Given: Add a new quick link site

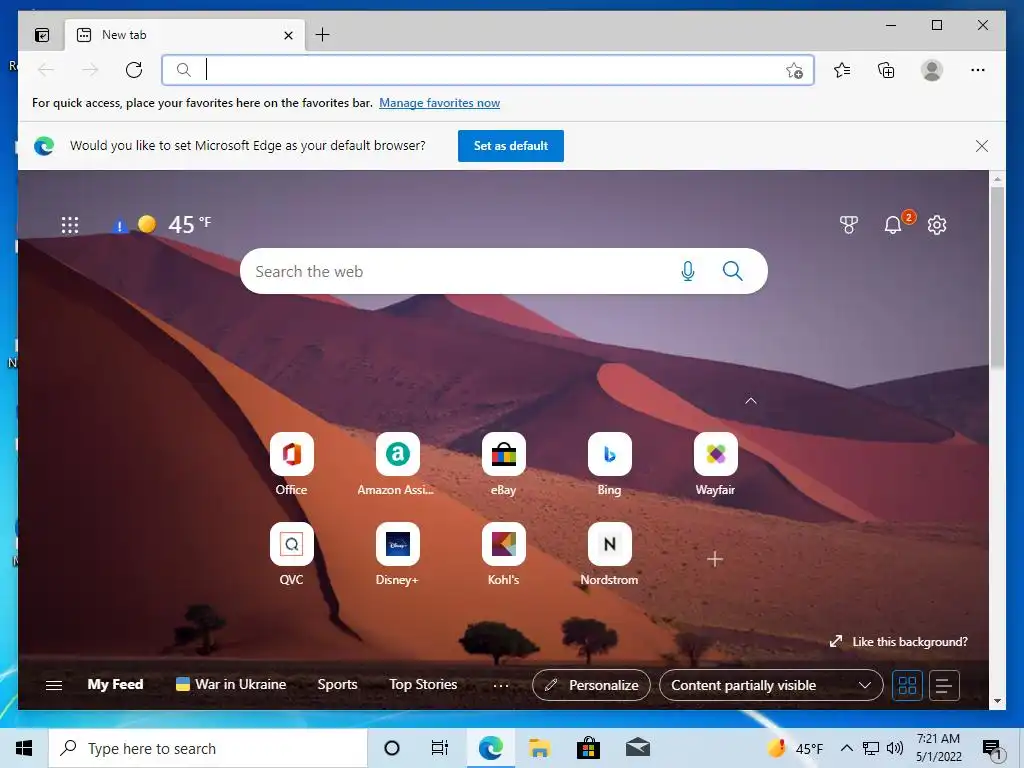Looking at the screenshot, I should point(715,559).
